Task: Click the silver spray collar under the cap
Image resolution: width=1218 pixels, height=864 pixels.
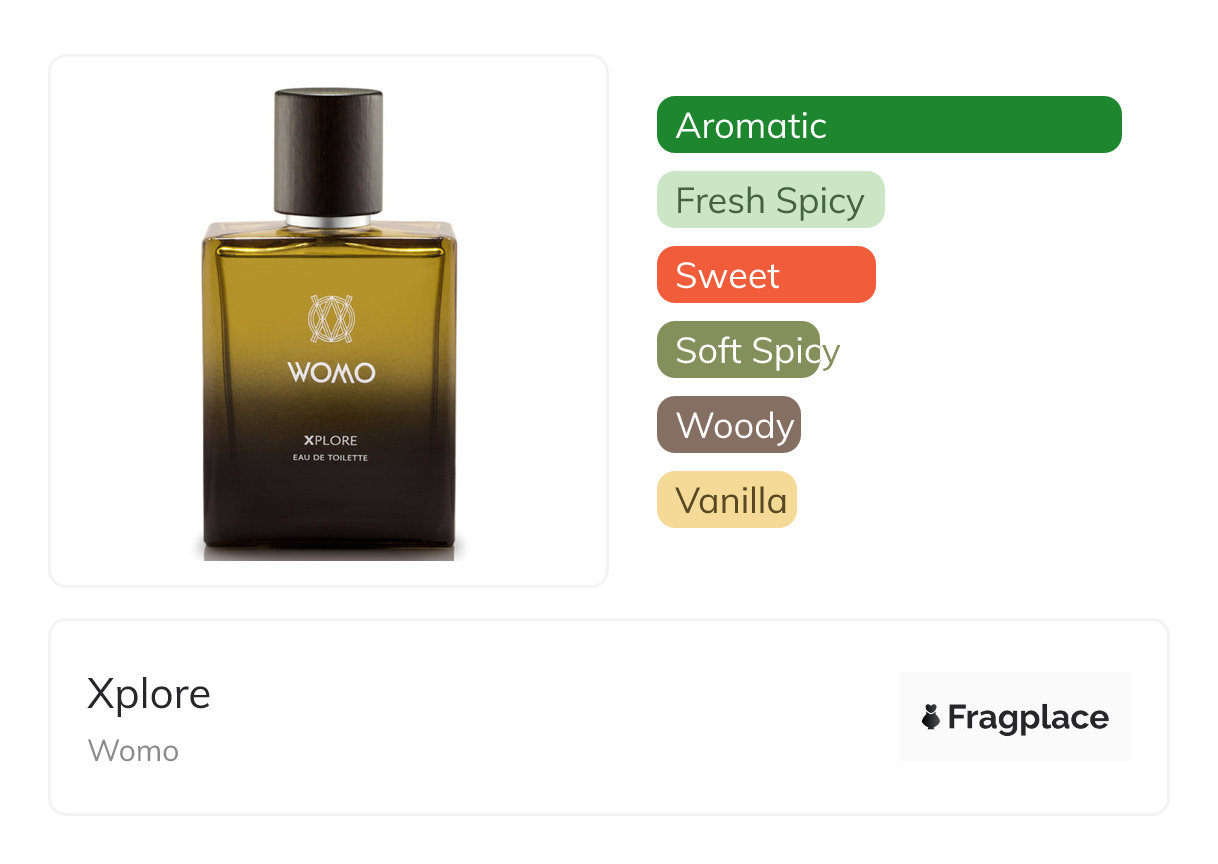Action: click(329, 220)
